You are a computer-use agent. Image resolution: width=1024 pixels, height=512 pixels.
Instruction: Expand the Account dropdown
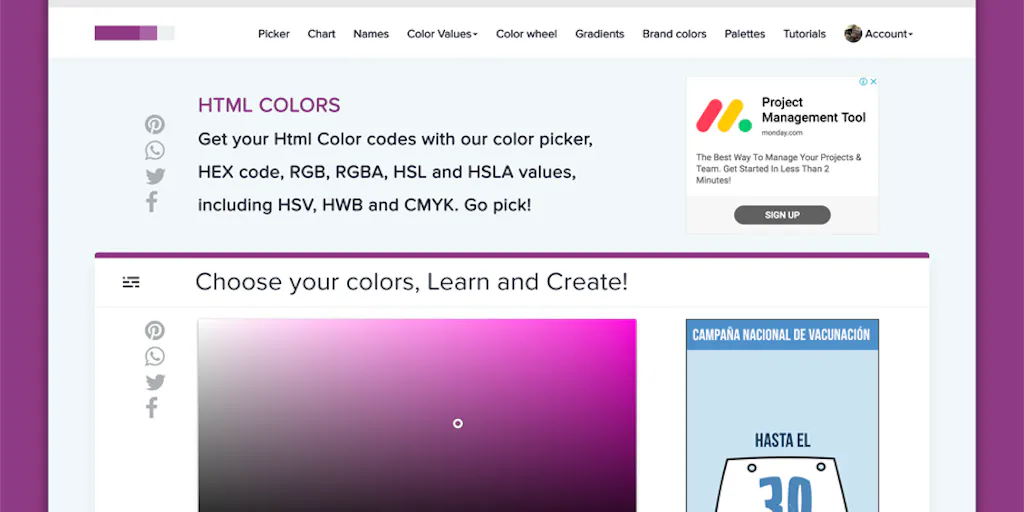point(888,34)
